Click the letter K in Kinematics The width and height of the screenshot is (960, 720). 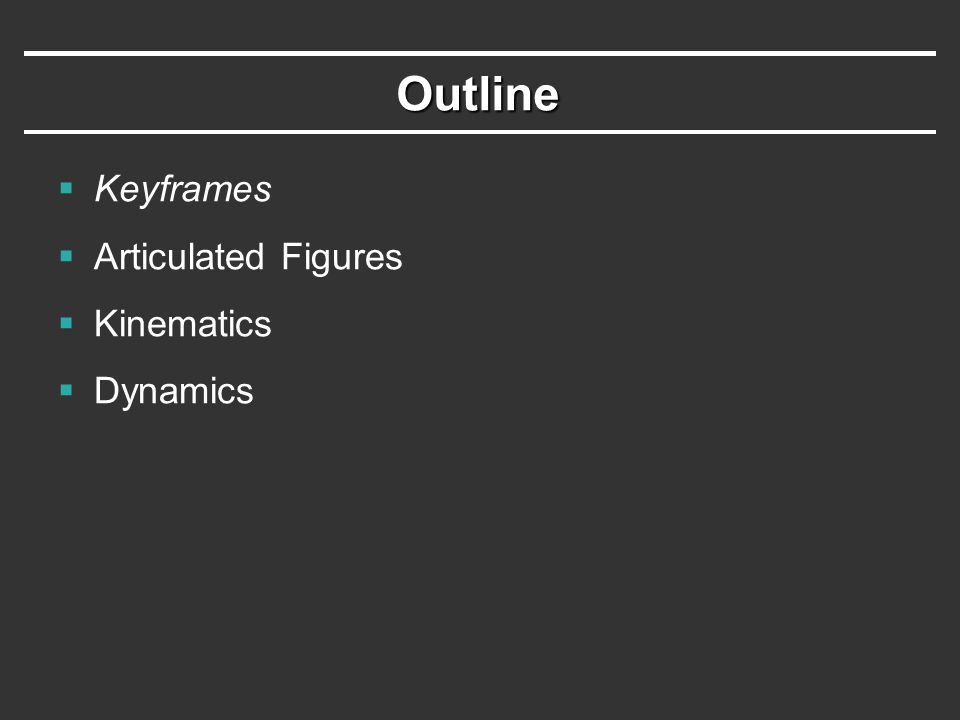tap(105, 323)
